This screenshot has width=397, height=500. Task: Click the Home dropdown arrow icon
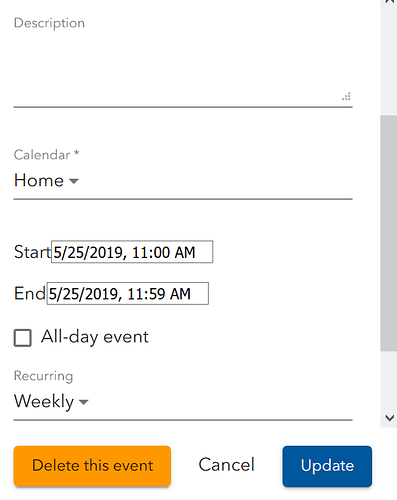[x=74, y=181]
